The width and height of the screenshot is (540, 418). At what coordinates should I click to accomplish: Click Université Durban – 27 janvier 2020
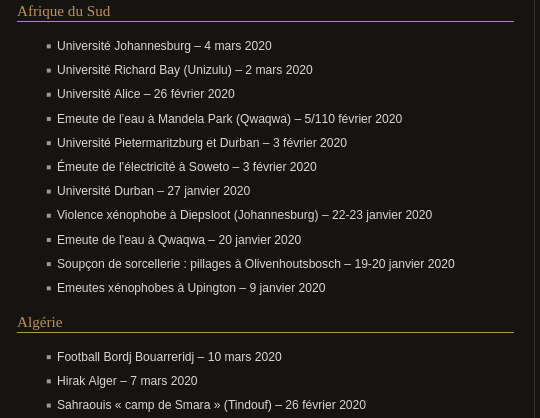tap(154, 191)
